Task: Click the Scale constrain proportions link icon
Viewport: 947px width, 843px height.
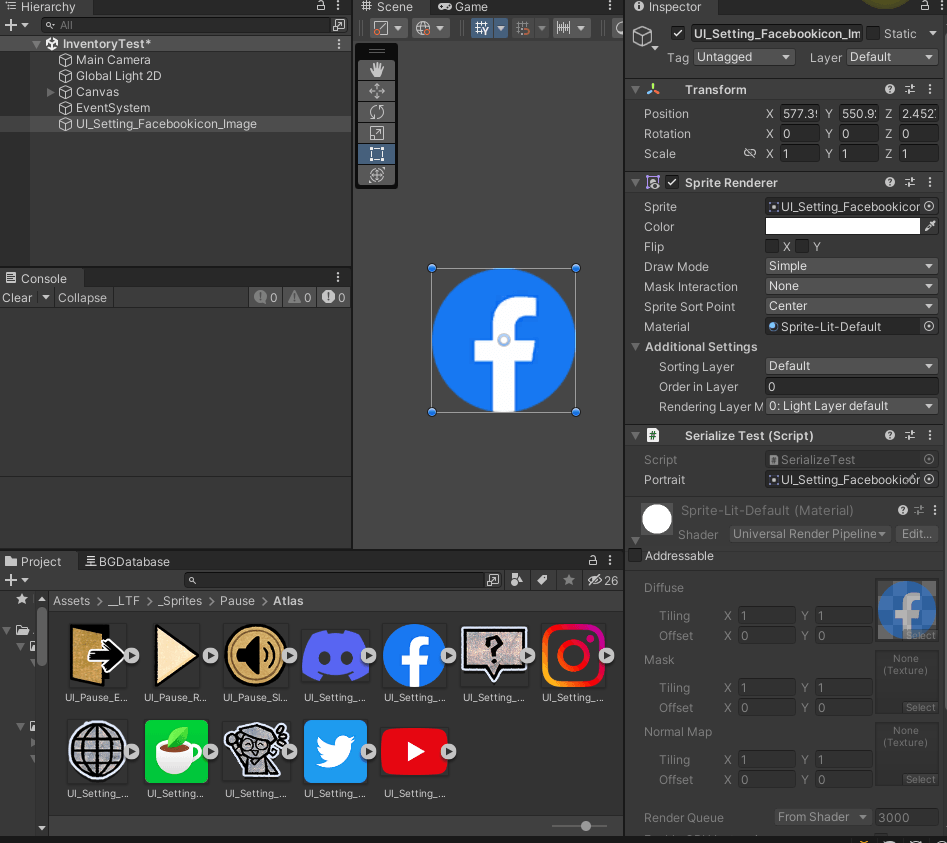Action: coord(750,153)
